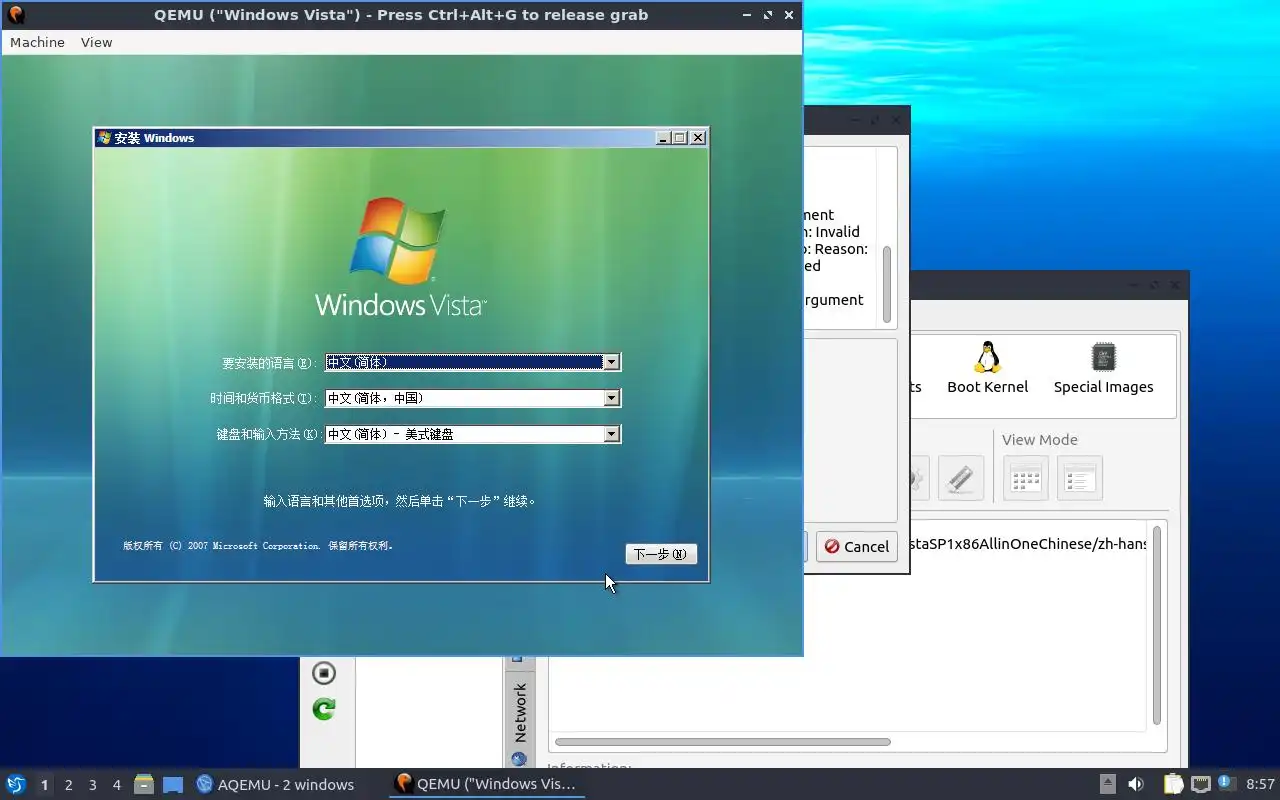Image resolution: width=1280 pixels, height=800 pixels.
Task: Open the View menu in QEMU window
Action: 96,42
